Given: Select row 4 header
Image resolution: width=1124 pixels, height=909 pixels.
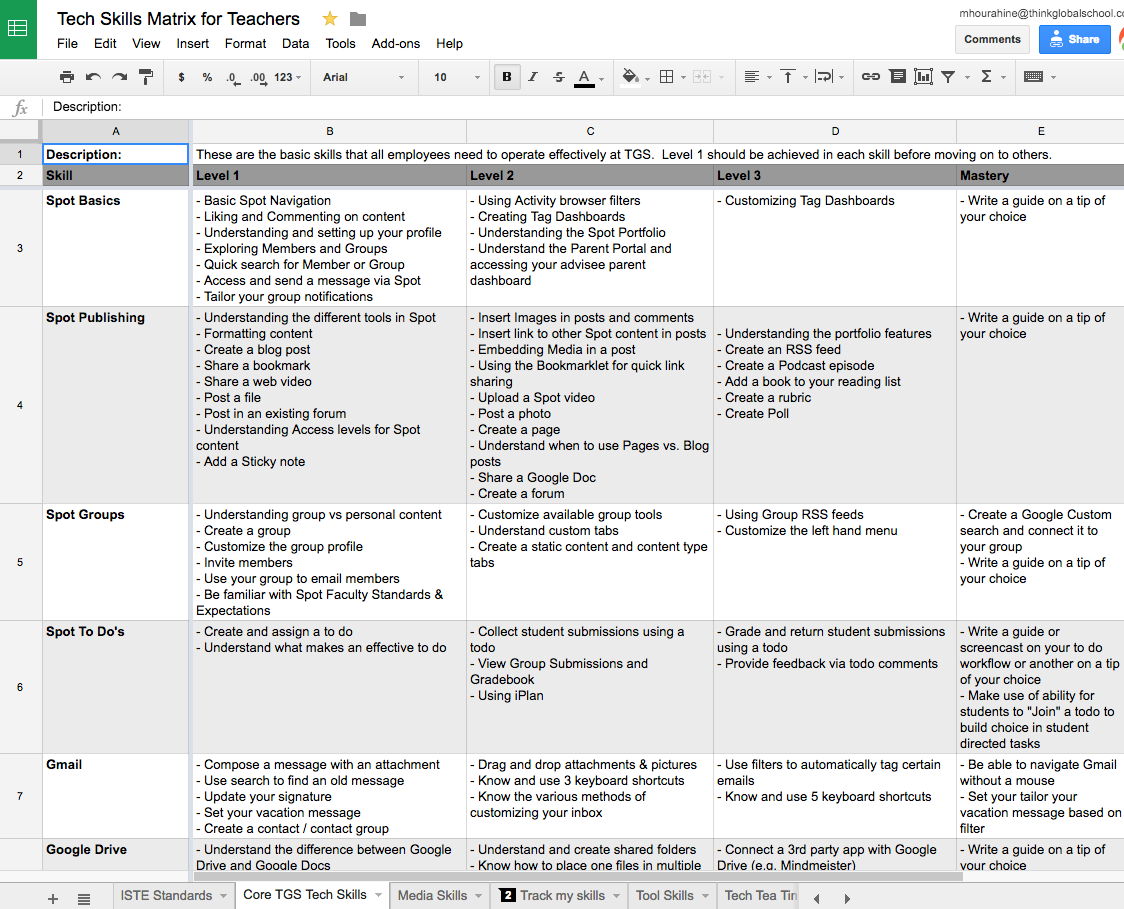Looking at the screenshot, I should tap(20, 405).
